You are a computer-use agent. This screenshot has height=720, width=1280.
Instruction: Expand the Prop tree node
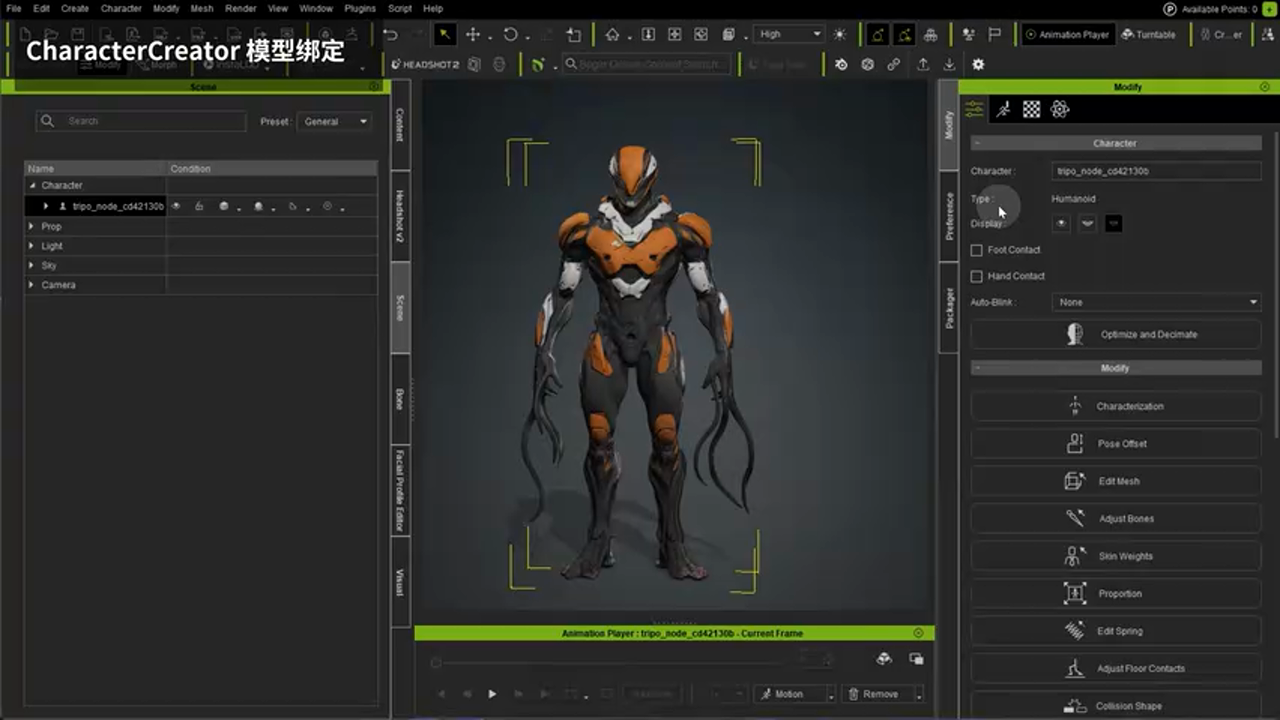click(31, 226)
